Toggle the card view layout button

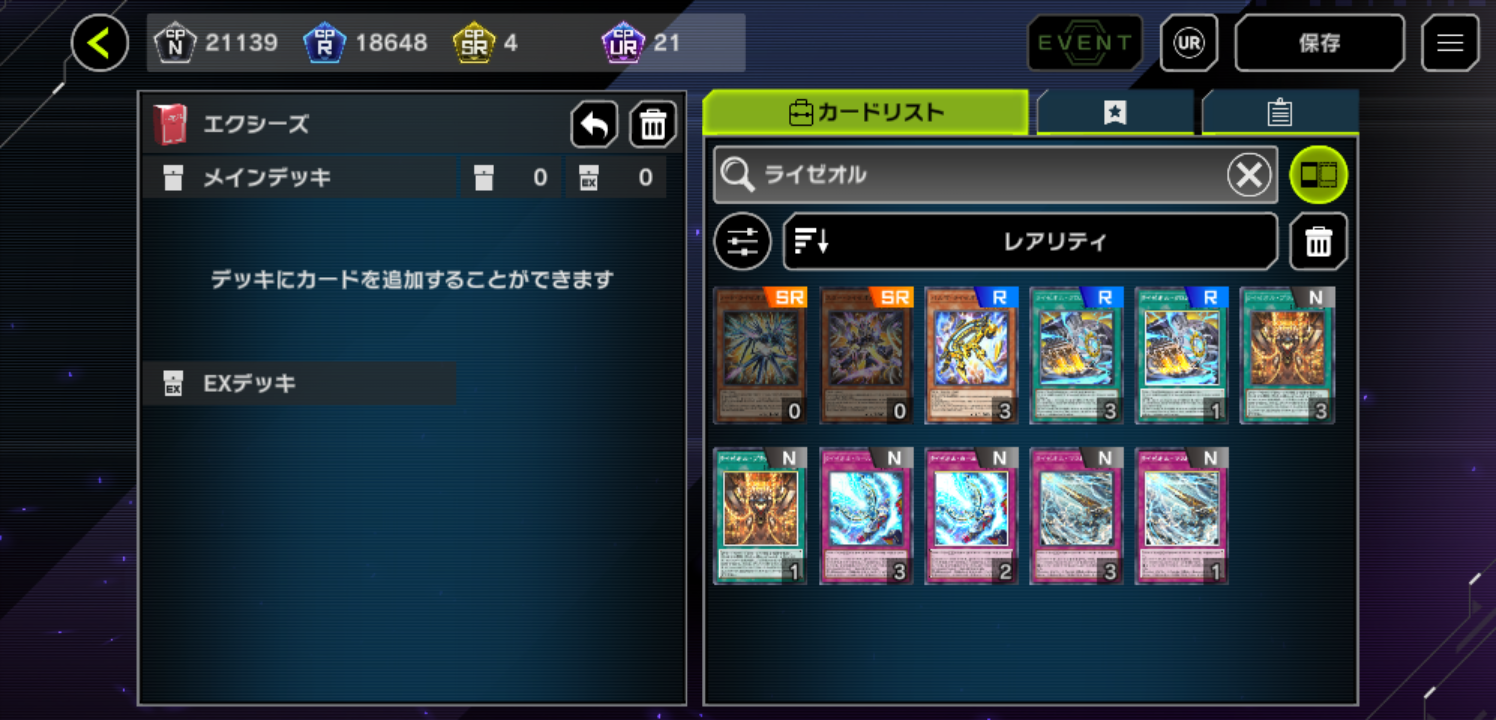[1318, 176]
